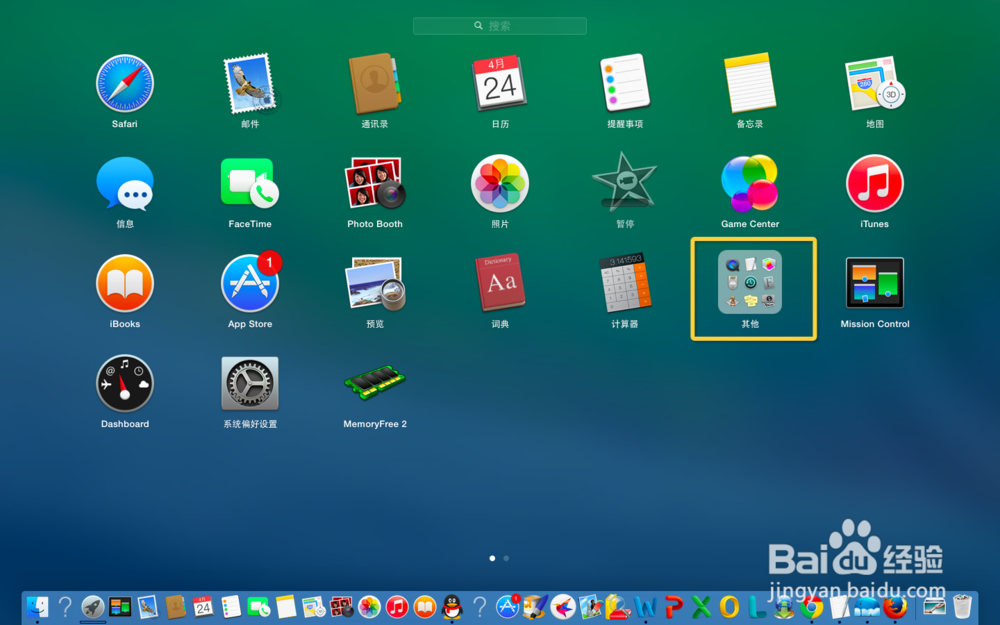Image resolution: width=1000 pixels, height=625 pixels.
Task: Click the iTunes icon in the Dock
Action: (397, 607)
